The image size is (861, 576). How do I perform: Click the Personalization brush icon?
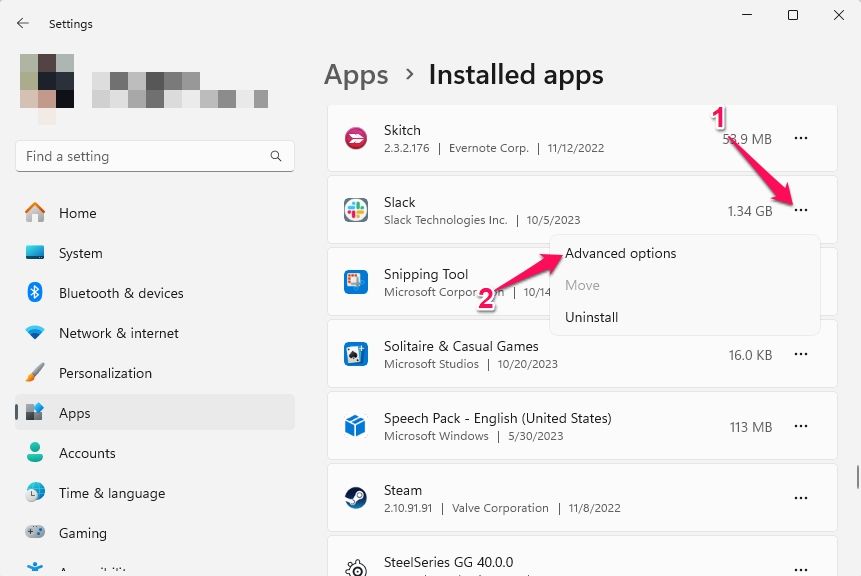(33, 373)
